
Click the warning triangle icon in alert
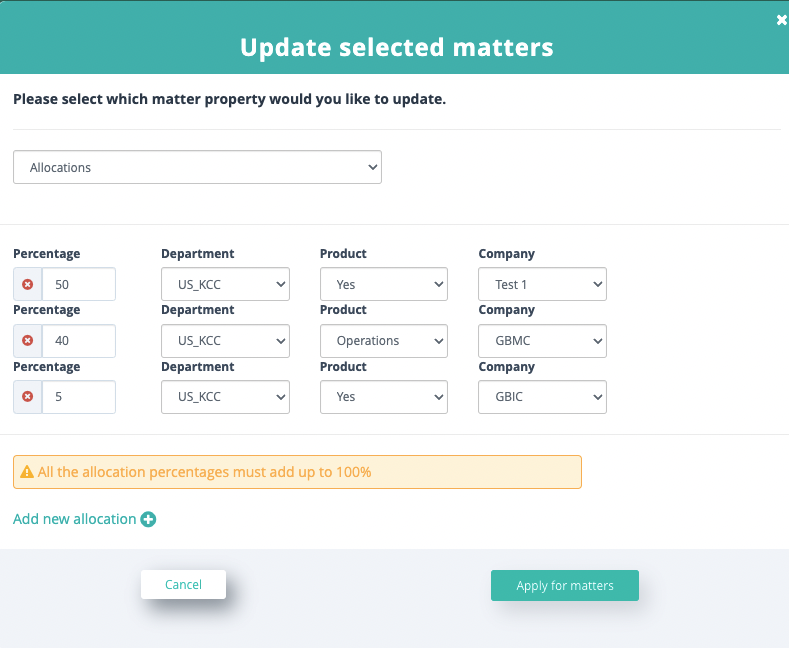27,472
